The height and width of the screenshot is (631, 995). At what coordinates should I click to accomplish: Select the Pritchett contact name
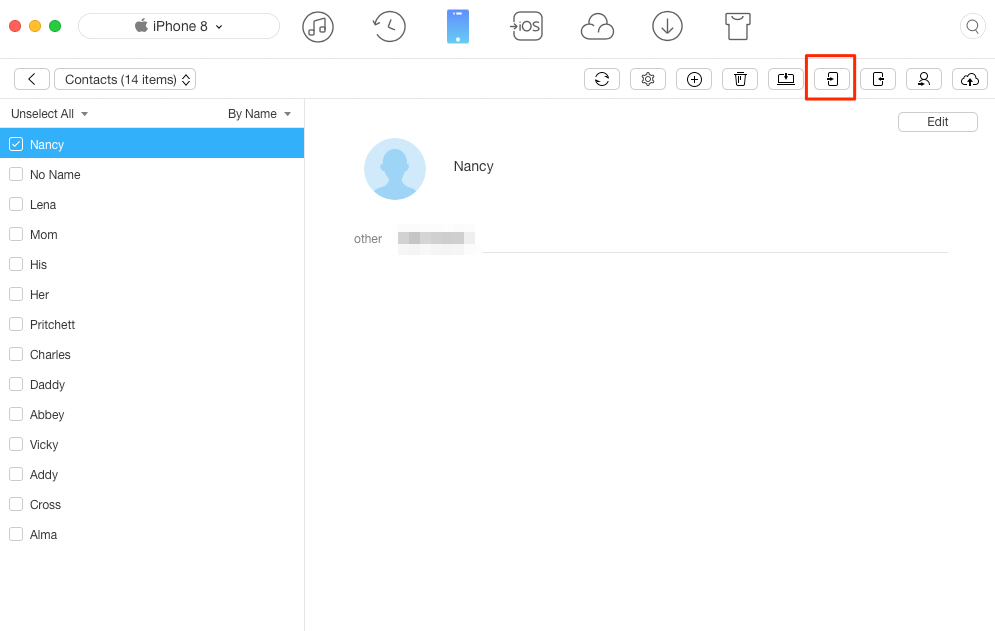coord(52,324)
